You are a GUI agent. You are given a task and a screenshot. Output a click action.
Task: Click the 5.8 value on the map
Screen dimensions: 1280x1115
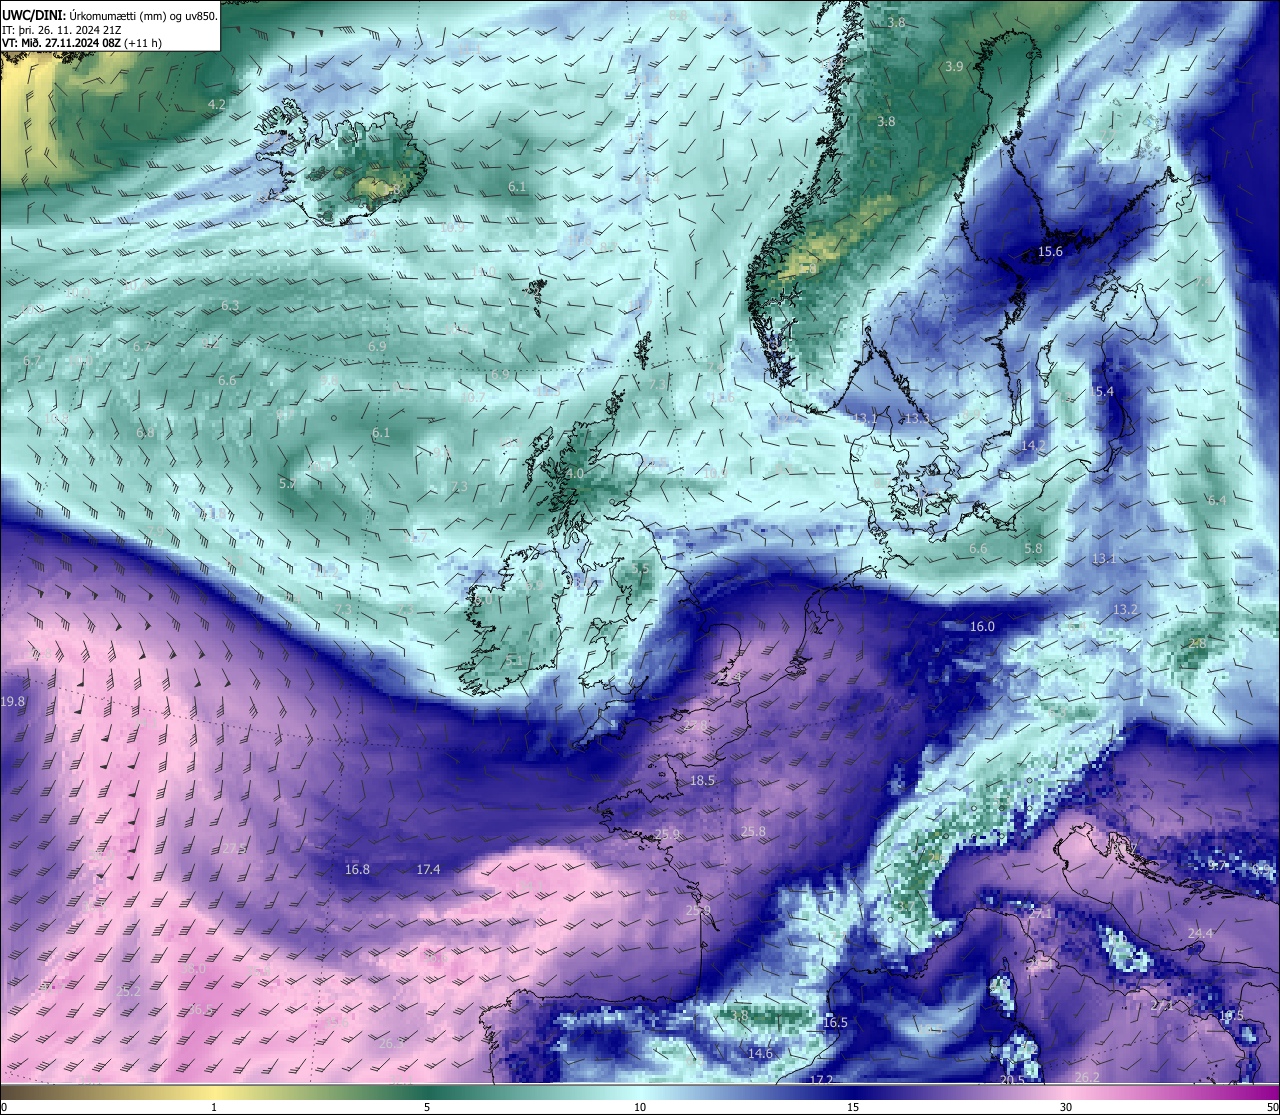pyautogui.click(x=1033, y=549)
